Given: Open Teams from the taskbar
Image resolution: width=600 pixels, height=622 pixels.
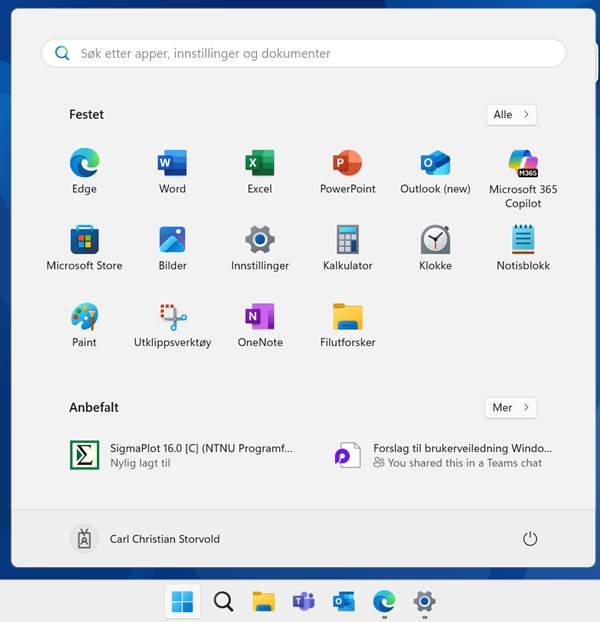Looking at the screenshot, I should [x=304, y=601].
